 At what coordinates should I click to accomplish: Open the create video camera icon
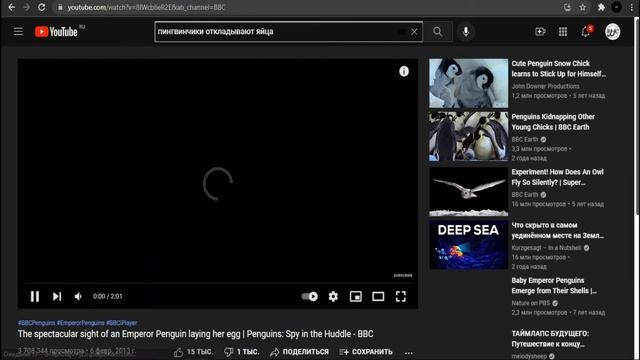[x=540, y=31]
